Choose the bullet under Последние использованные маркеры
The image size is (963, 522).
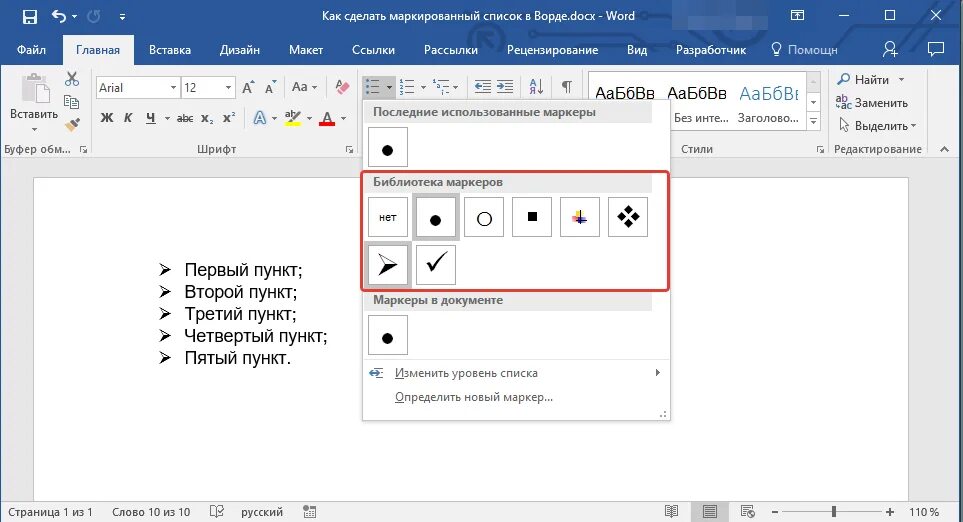tap(388, 147)
